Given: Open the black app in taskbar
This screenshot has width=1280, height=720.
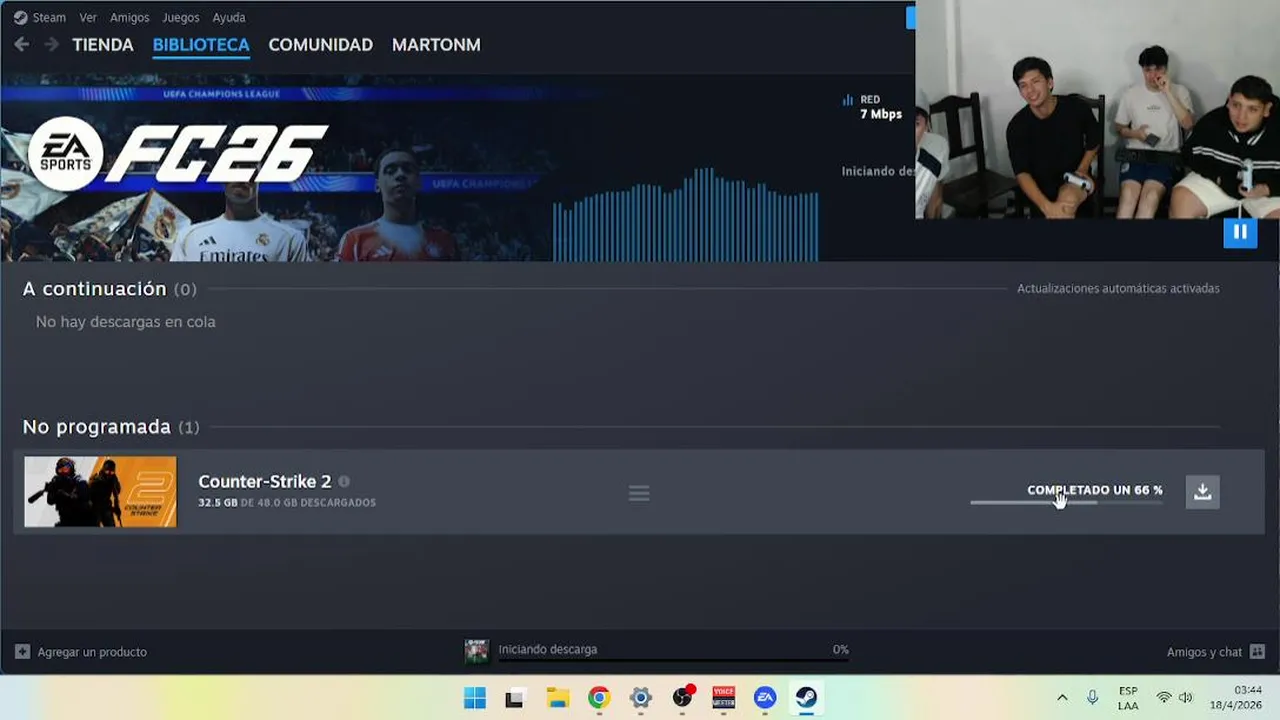Looking at the screenshot, I should (514, 698).
